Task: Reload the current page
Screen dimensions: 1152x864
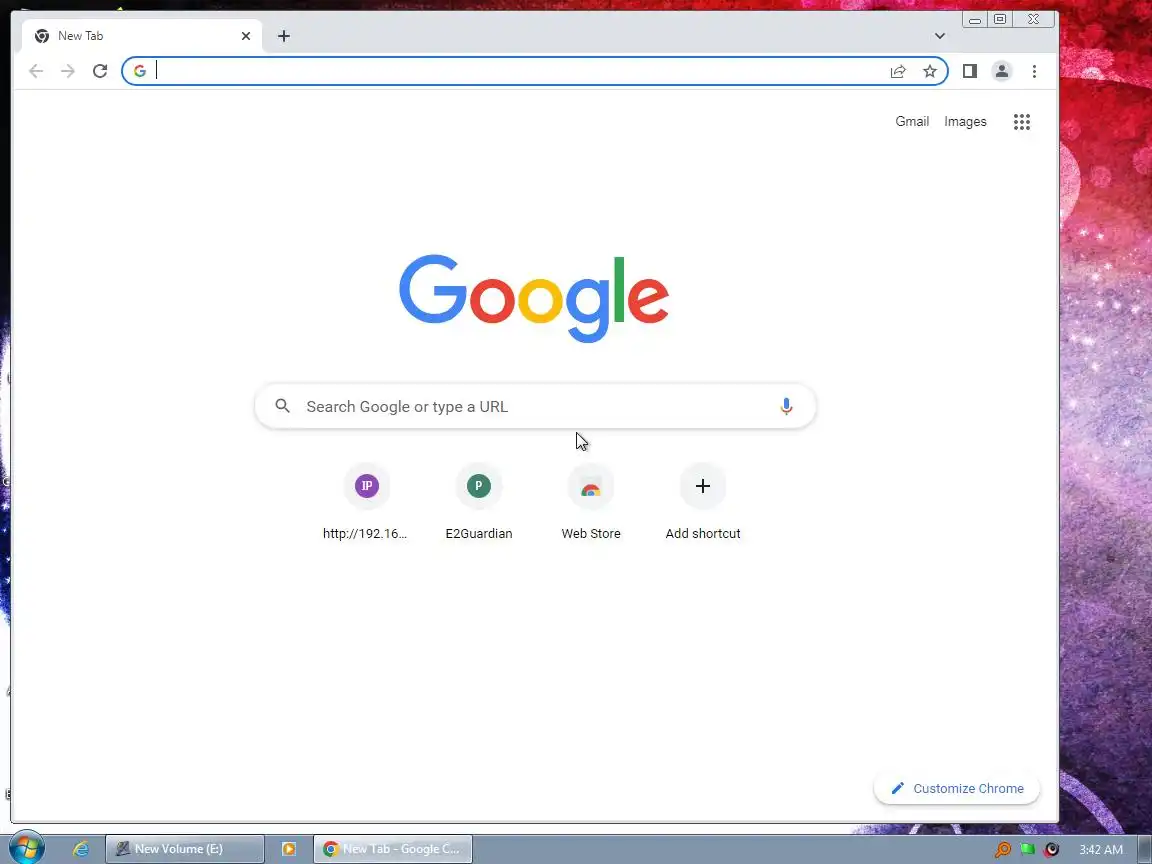Action: [x=100, y=71]
